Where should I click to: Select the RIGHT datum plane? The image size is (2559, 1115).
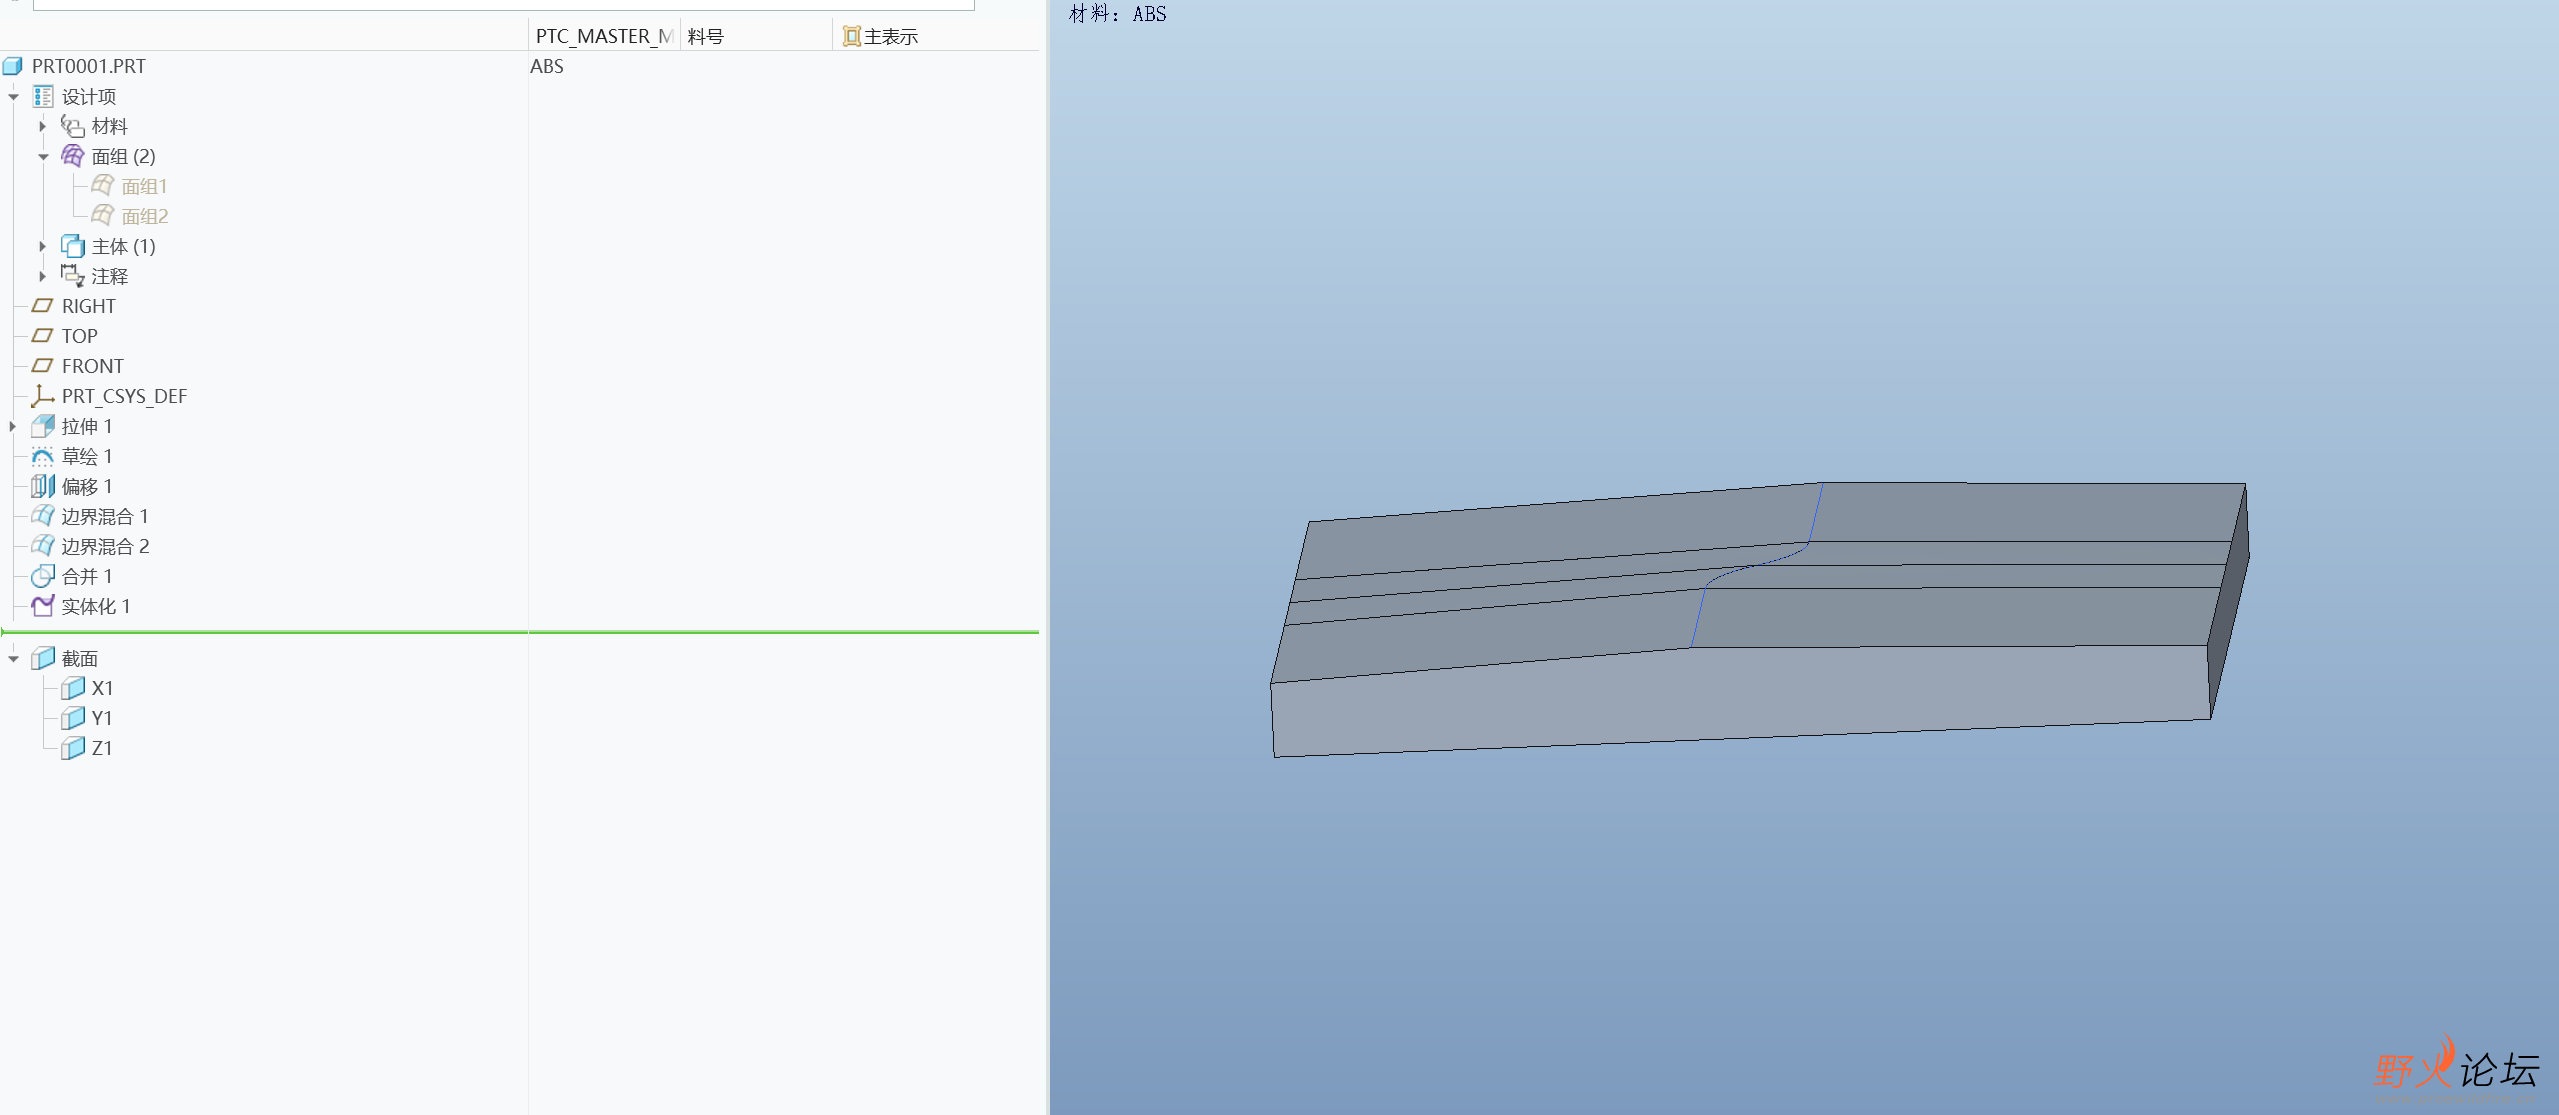coord(88,306)
